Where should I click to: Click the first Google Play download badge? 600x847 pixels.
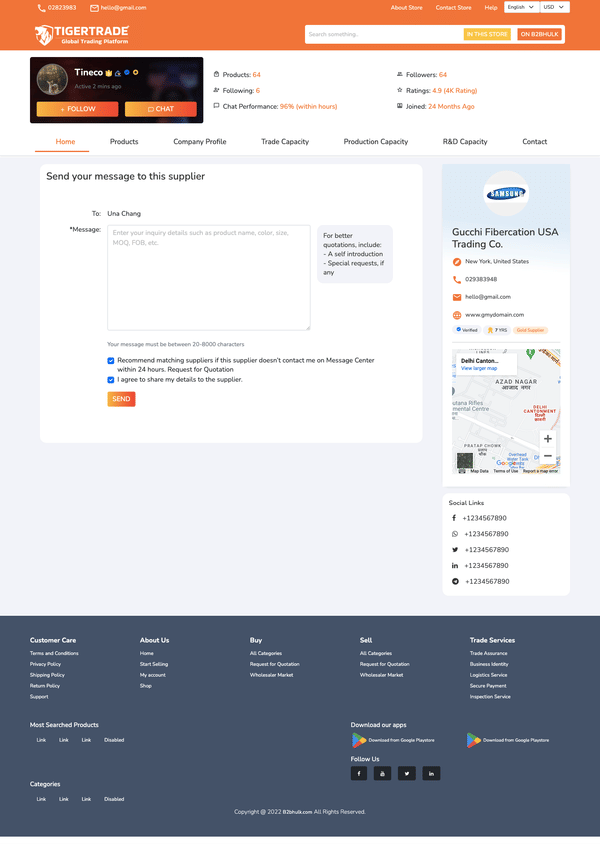pos(393,740)
